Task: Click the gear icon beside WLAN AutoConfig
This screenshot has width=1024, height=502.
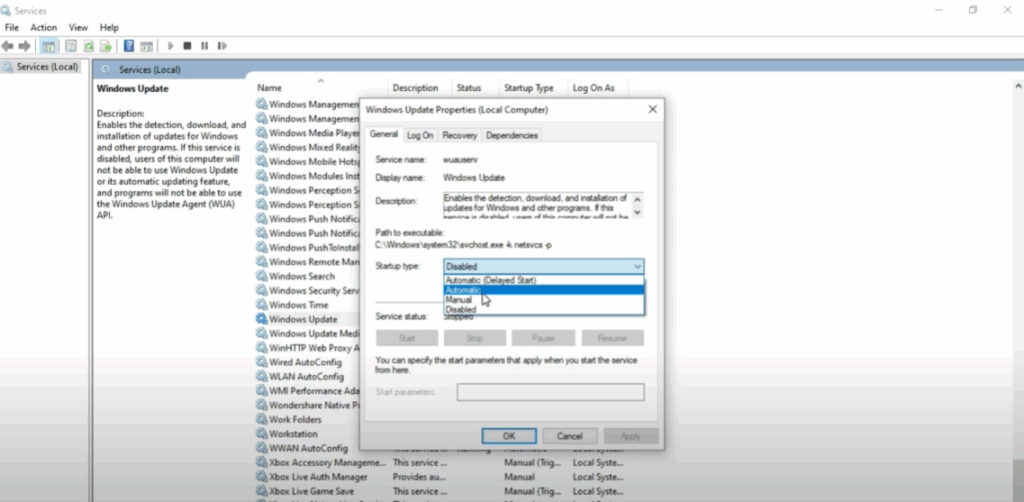Action: tap(262, 377)
